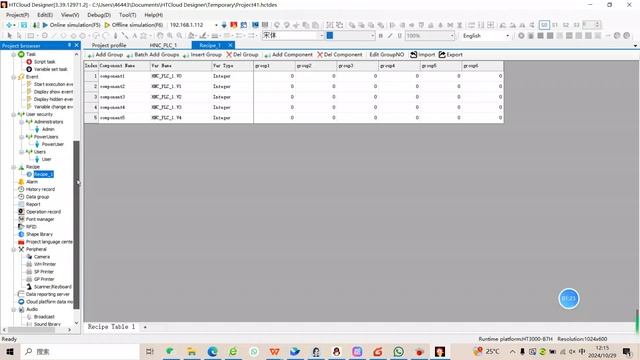This screenshot has width=640, height=360.
Task: Click the Del Component button
Action: pyautogui.click(x=340, y=54)
